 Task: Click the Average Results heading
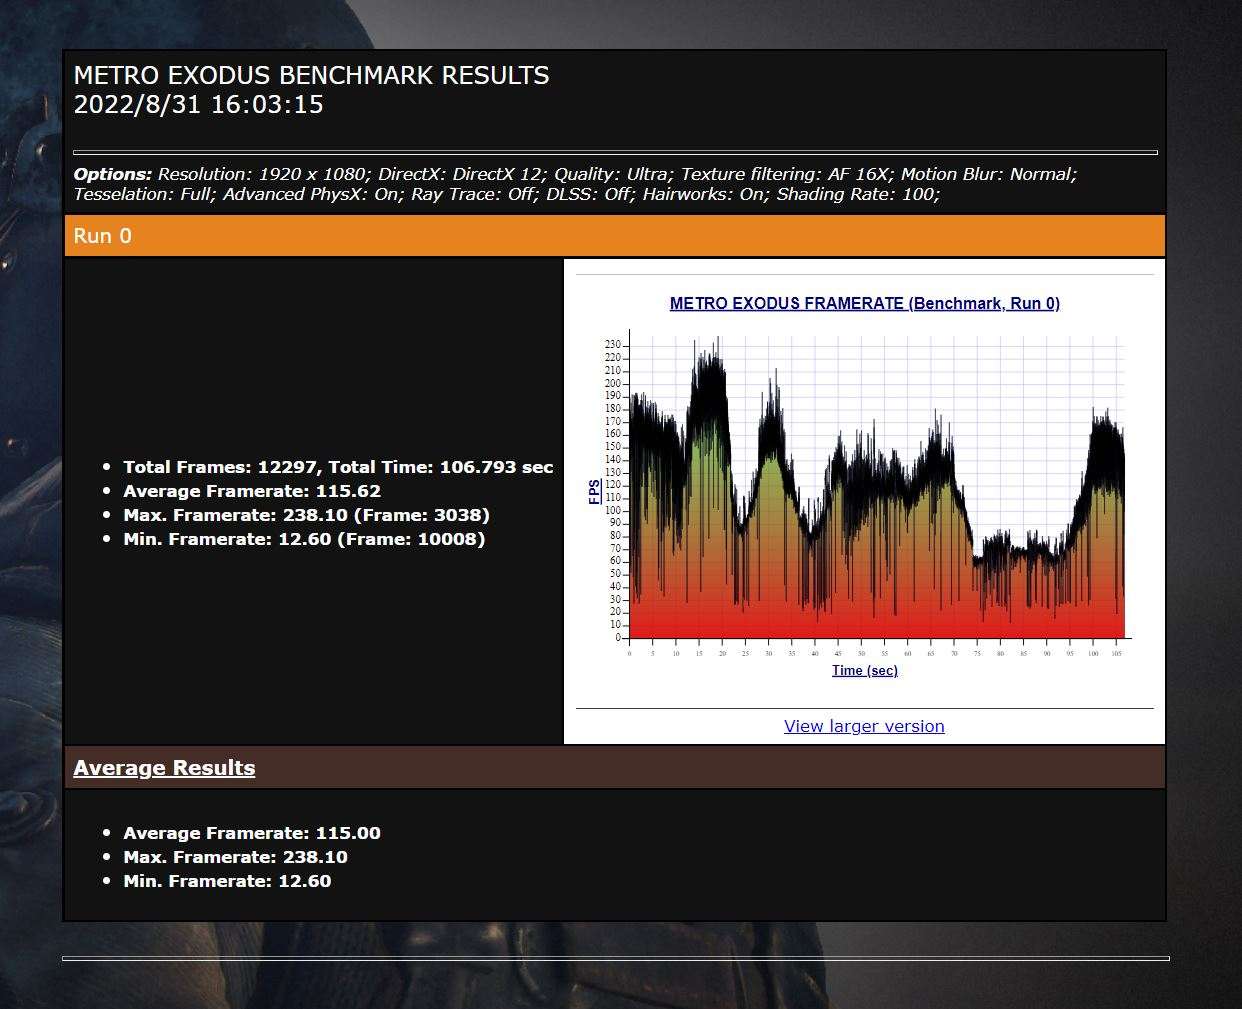pyautogui.click(x=164, y=768)
